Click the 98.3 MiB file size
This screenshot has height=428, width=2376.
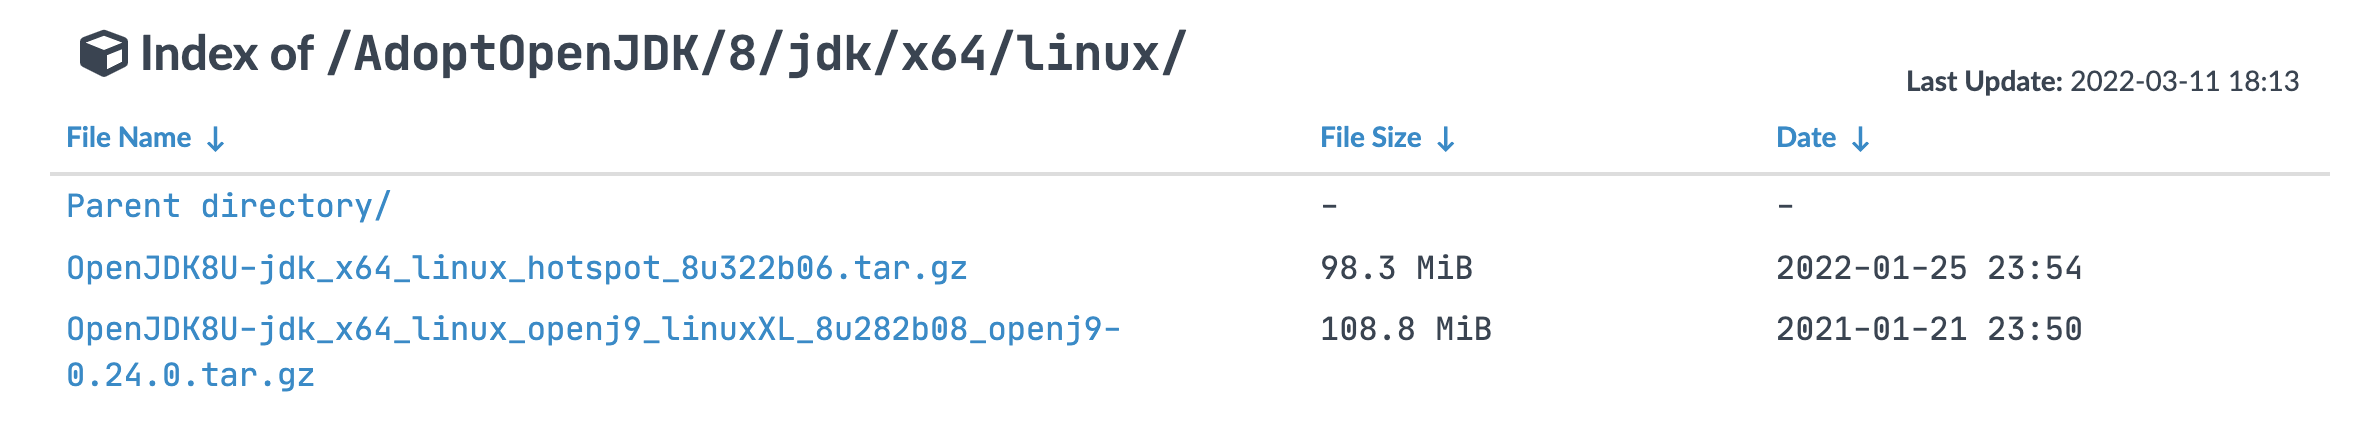(1396, 268)
